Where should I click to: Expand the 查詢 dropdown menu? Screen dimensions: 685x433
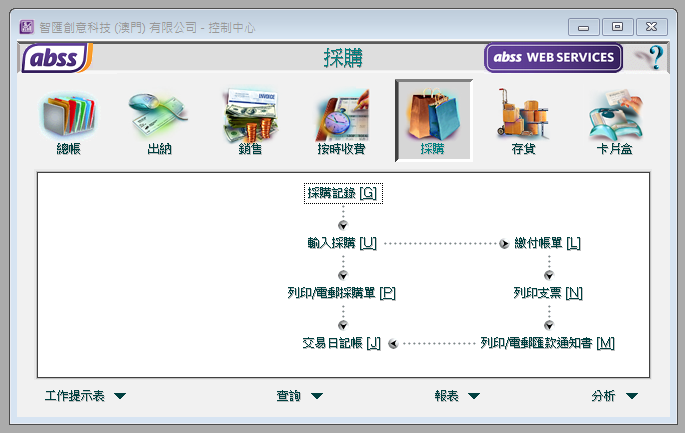[x=299, y=396]
